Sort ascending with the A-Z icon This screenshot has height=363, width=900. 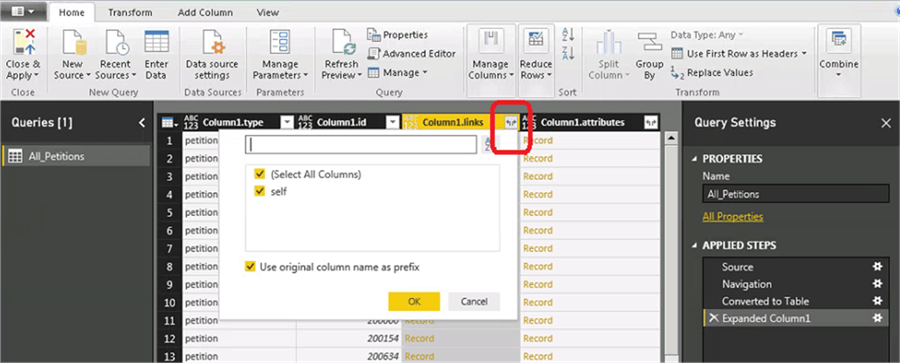point(568,34)
